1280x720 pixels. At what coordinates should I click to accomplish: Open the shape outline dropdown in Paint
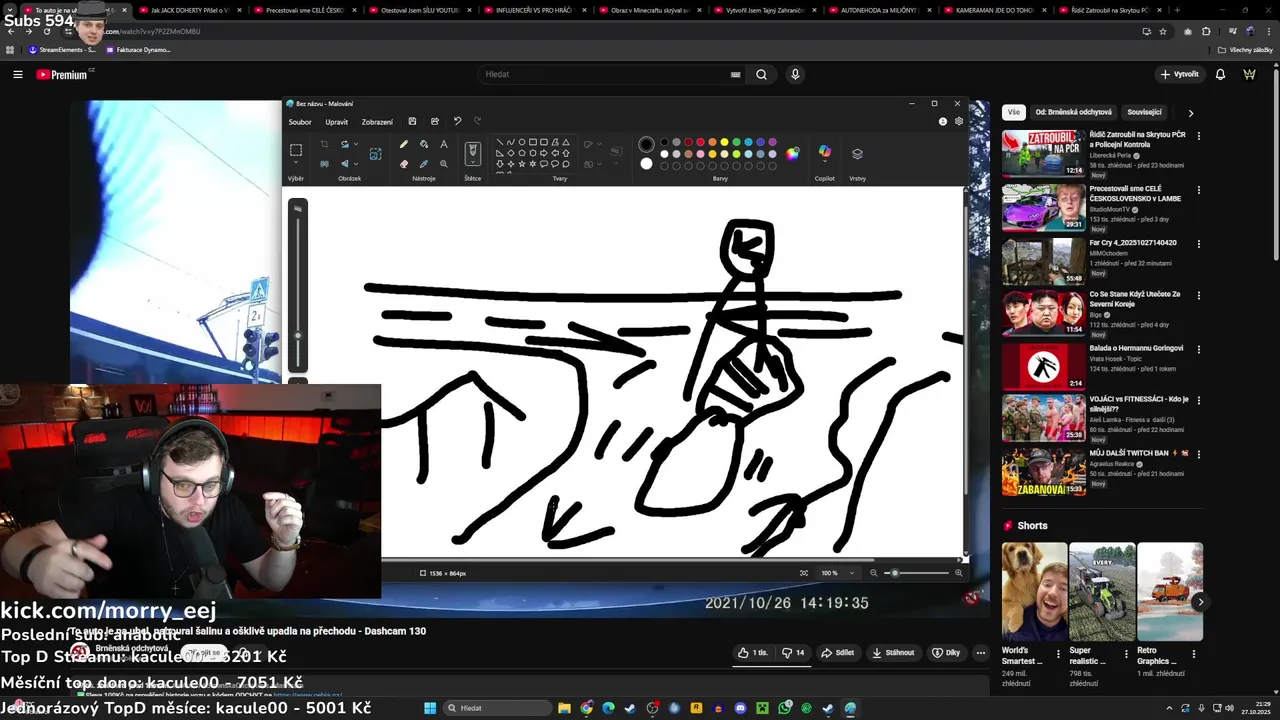pyautogui.click(x=600, y=144)
